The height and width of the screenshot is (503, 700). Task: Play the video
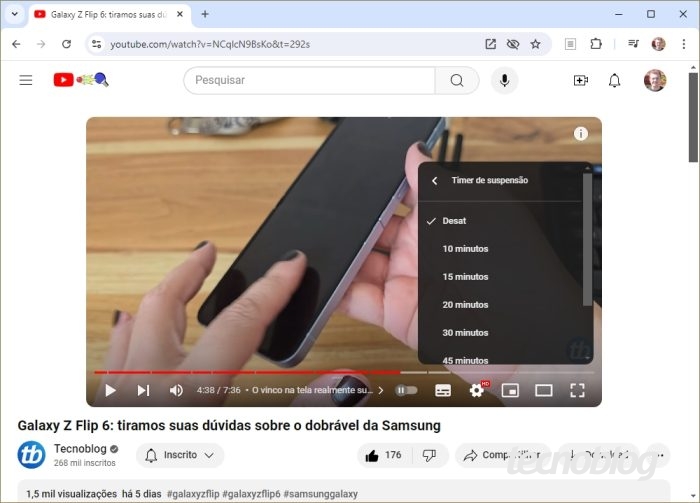click(x=110, y=391)
